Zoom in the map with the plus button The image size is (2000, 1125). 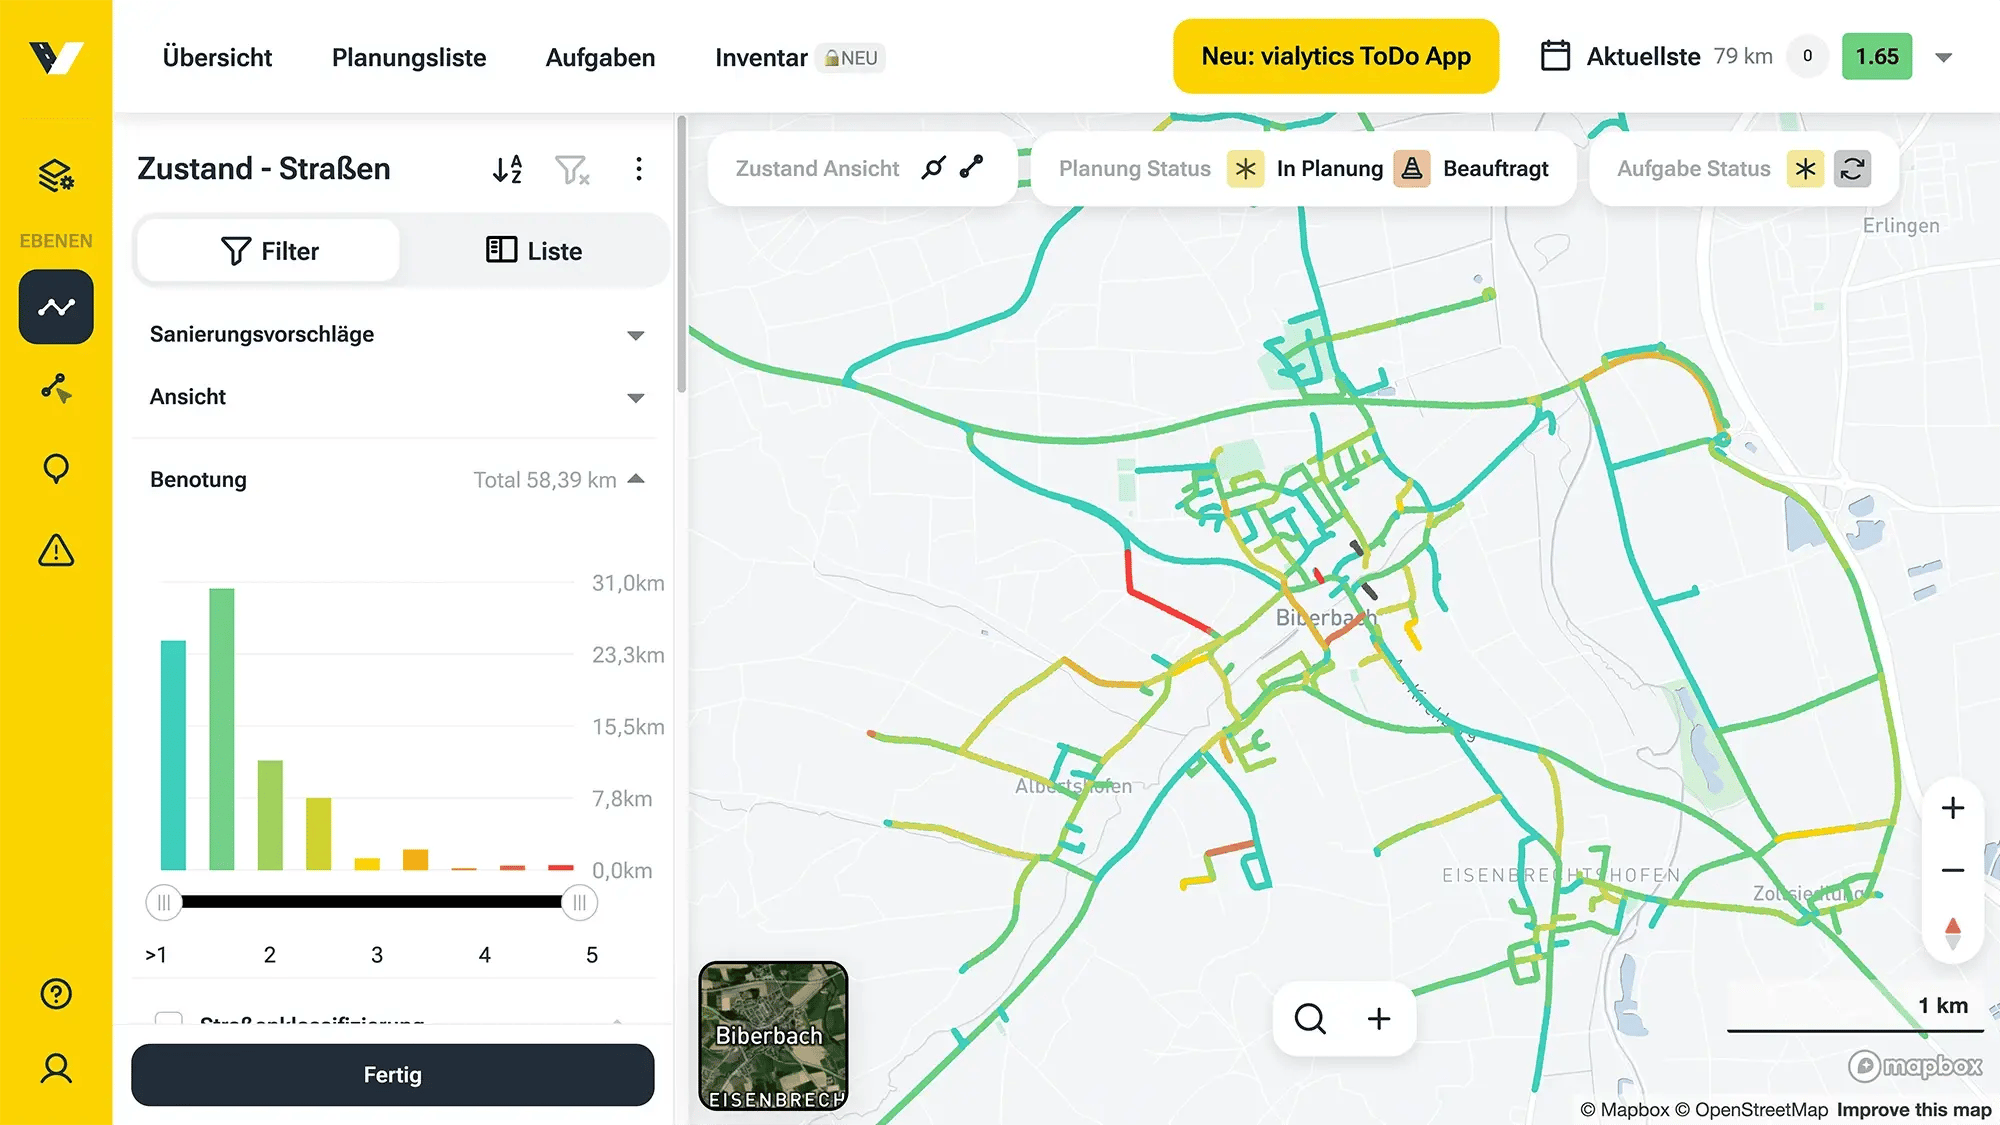click(1953, 808)
